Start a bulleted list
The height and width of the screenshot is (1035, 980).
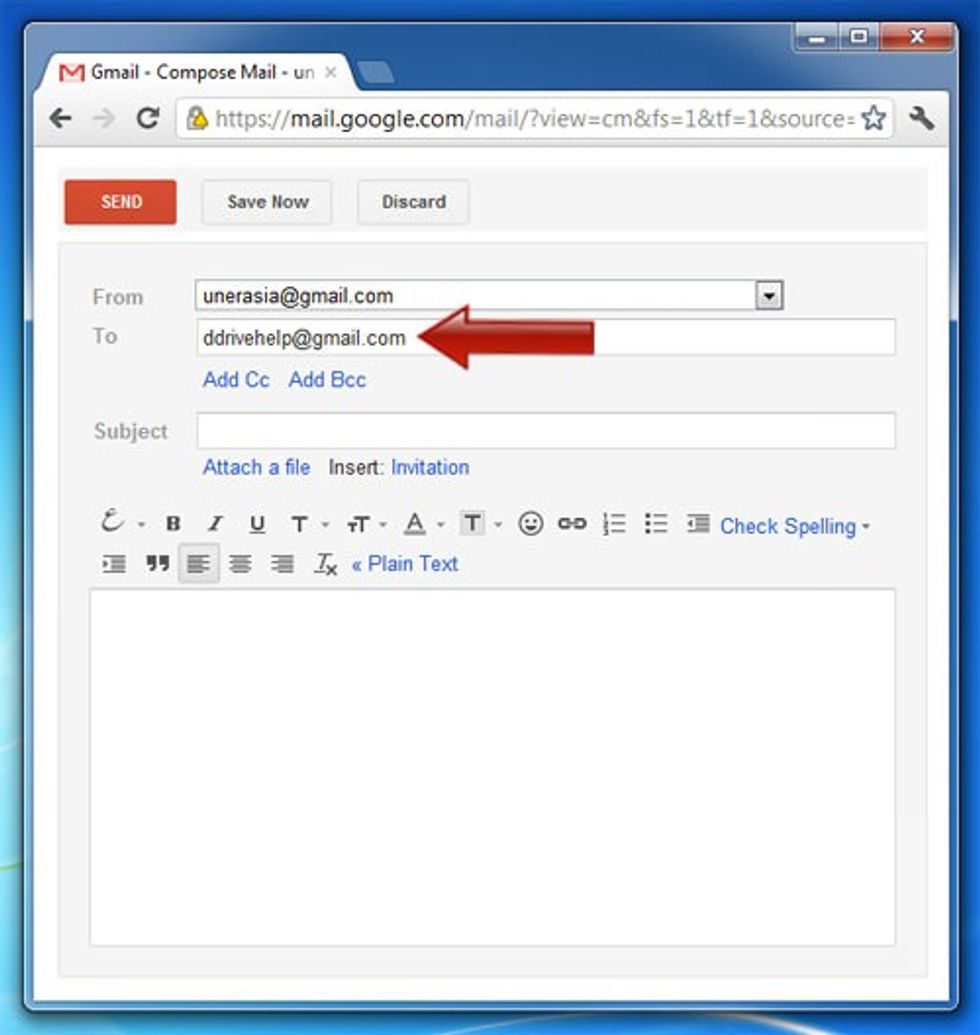[x=656, y=524]
